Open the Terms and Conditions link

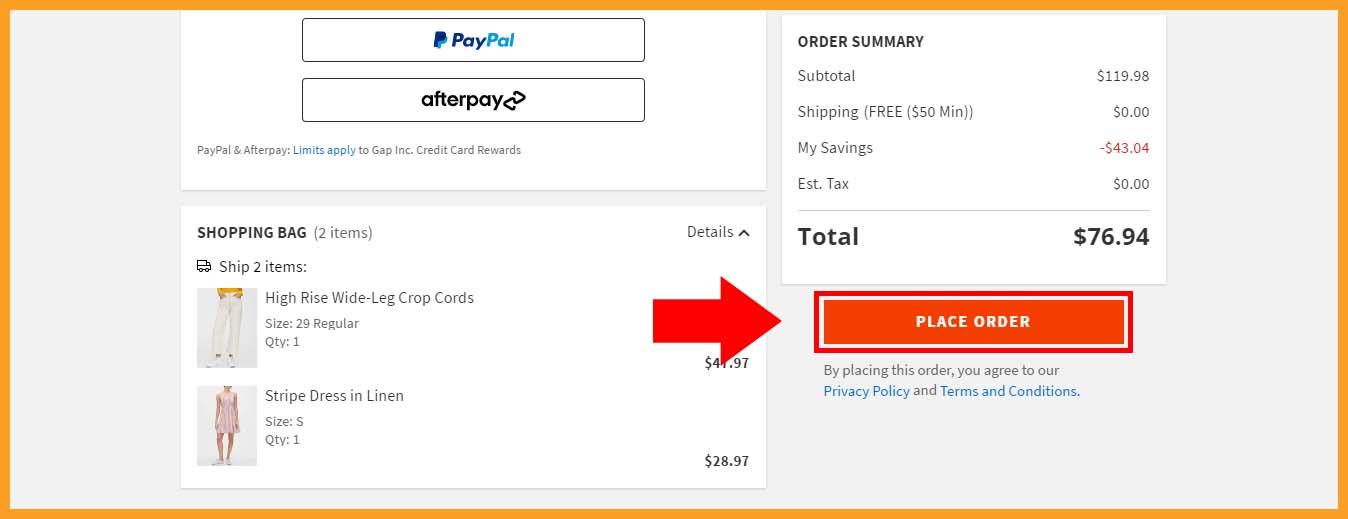[x=1009, y=391]
